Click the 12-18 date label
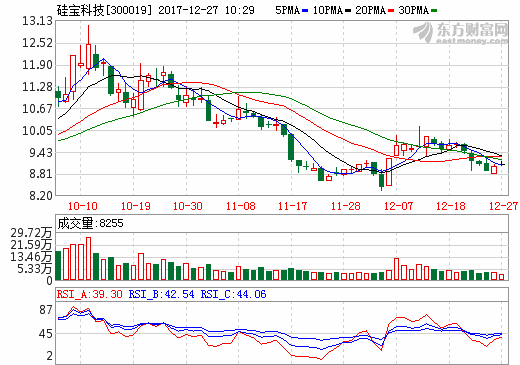Viewport: 520px width, 365px height. [x=450, y=206]
